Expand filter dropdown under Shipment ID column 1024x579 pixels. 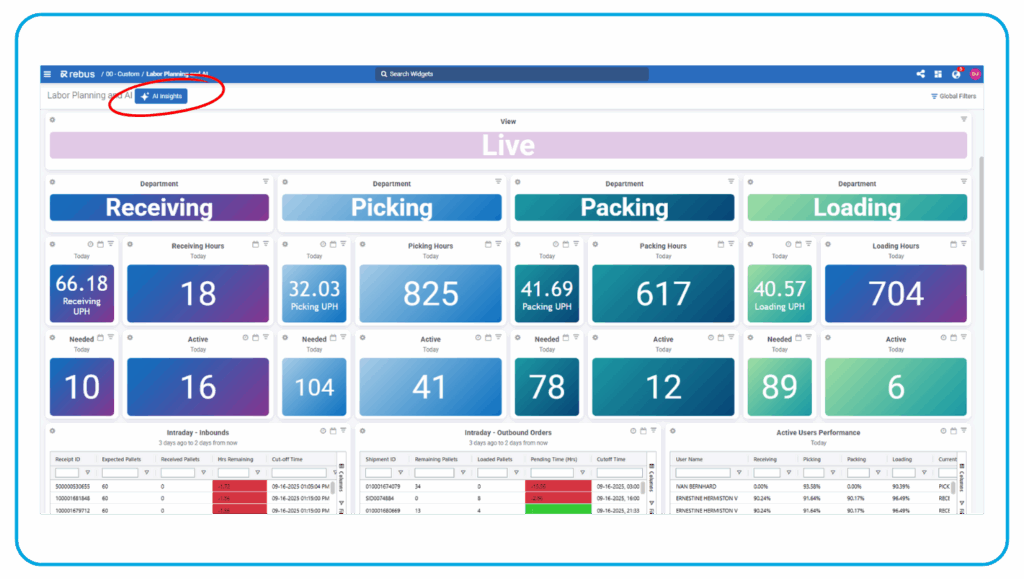coord(400,473)
